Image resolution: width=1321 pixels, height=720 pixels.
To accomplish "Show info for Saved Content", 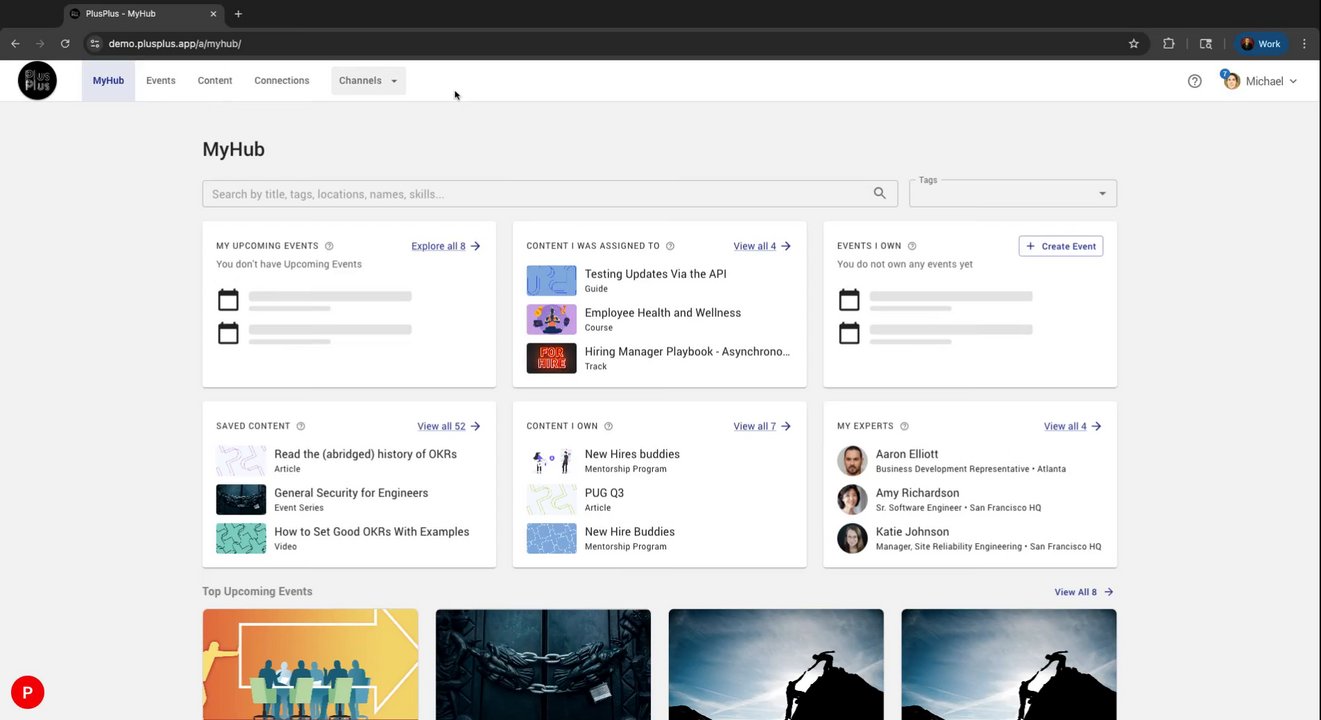I will point(301,426).
